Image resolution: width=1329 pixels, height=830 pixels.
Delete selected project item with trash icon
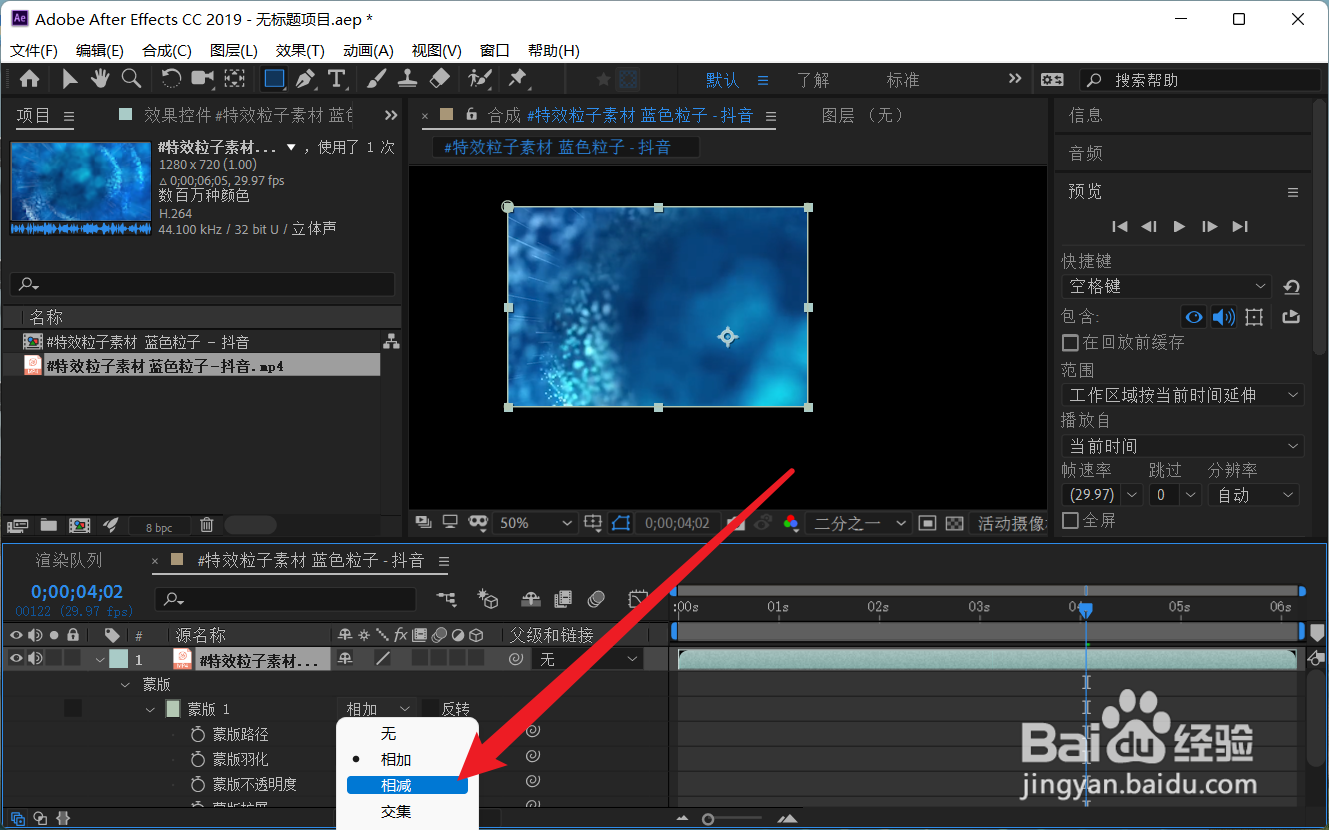click(207, 525)
